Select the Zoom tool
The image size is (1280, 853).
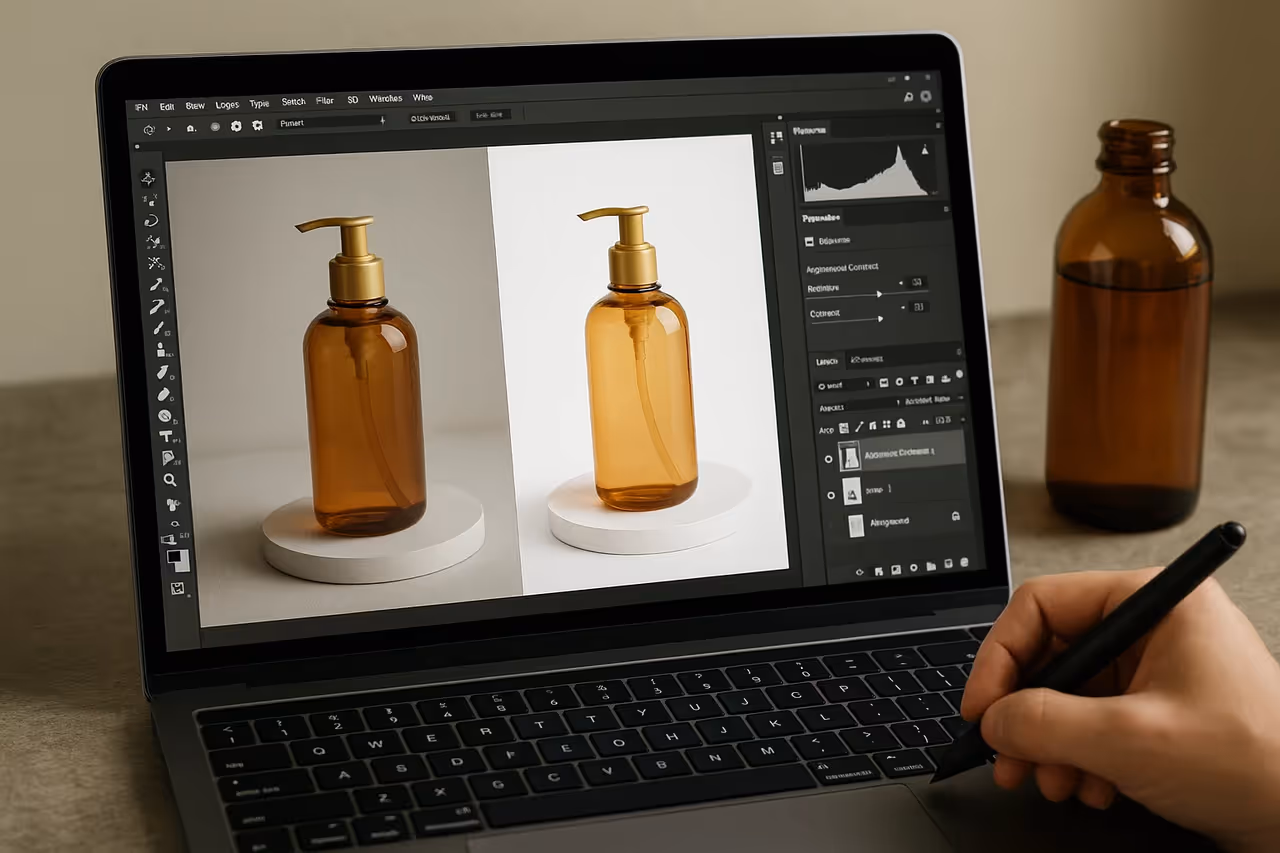[170, 480]
